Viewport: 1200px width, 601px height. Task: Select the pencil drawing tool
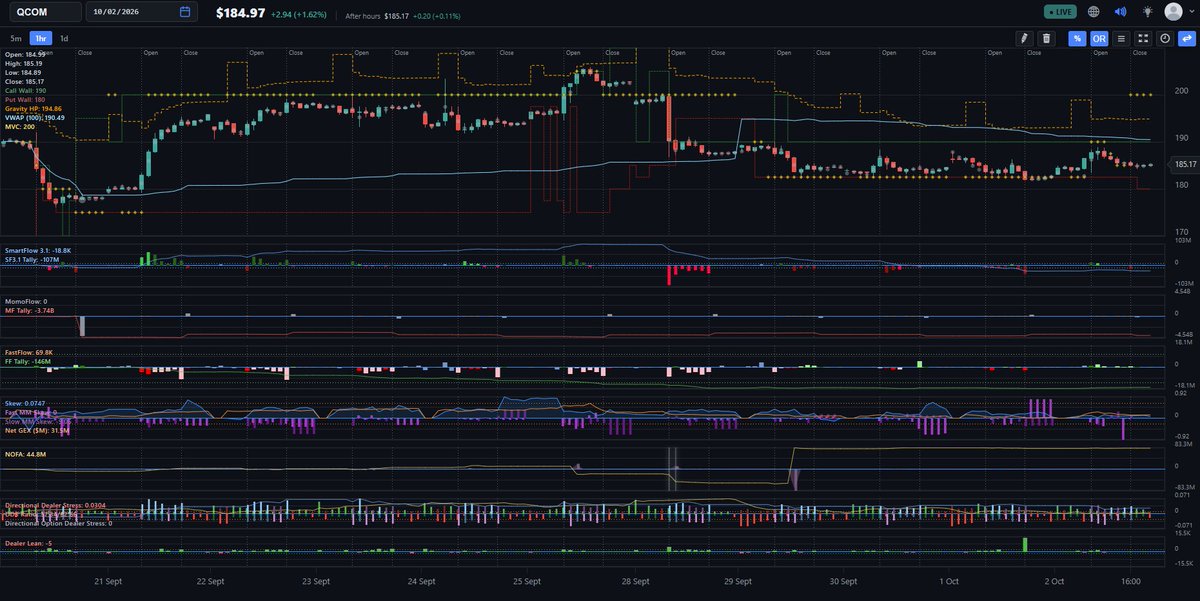point(1023,38)
